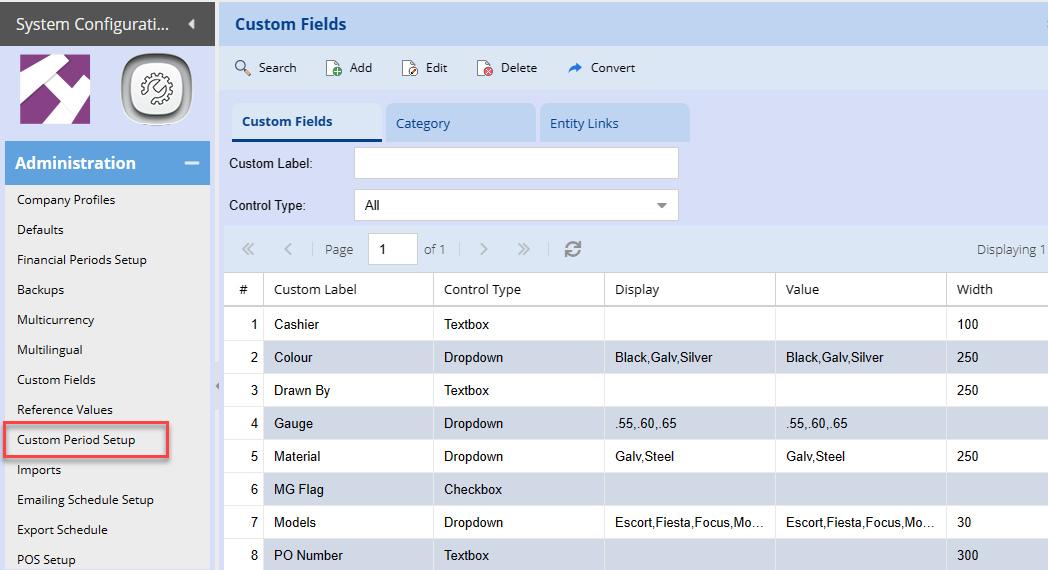1048x570 pixels.
Task: Click the Add record icon
Action: click(334, 68)
